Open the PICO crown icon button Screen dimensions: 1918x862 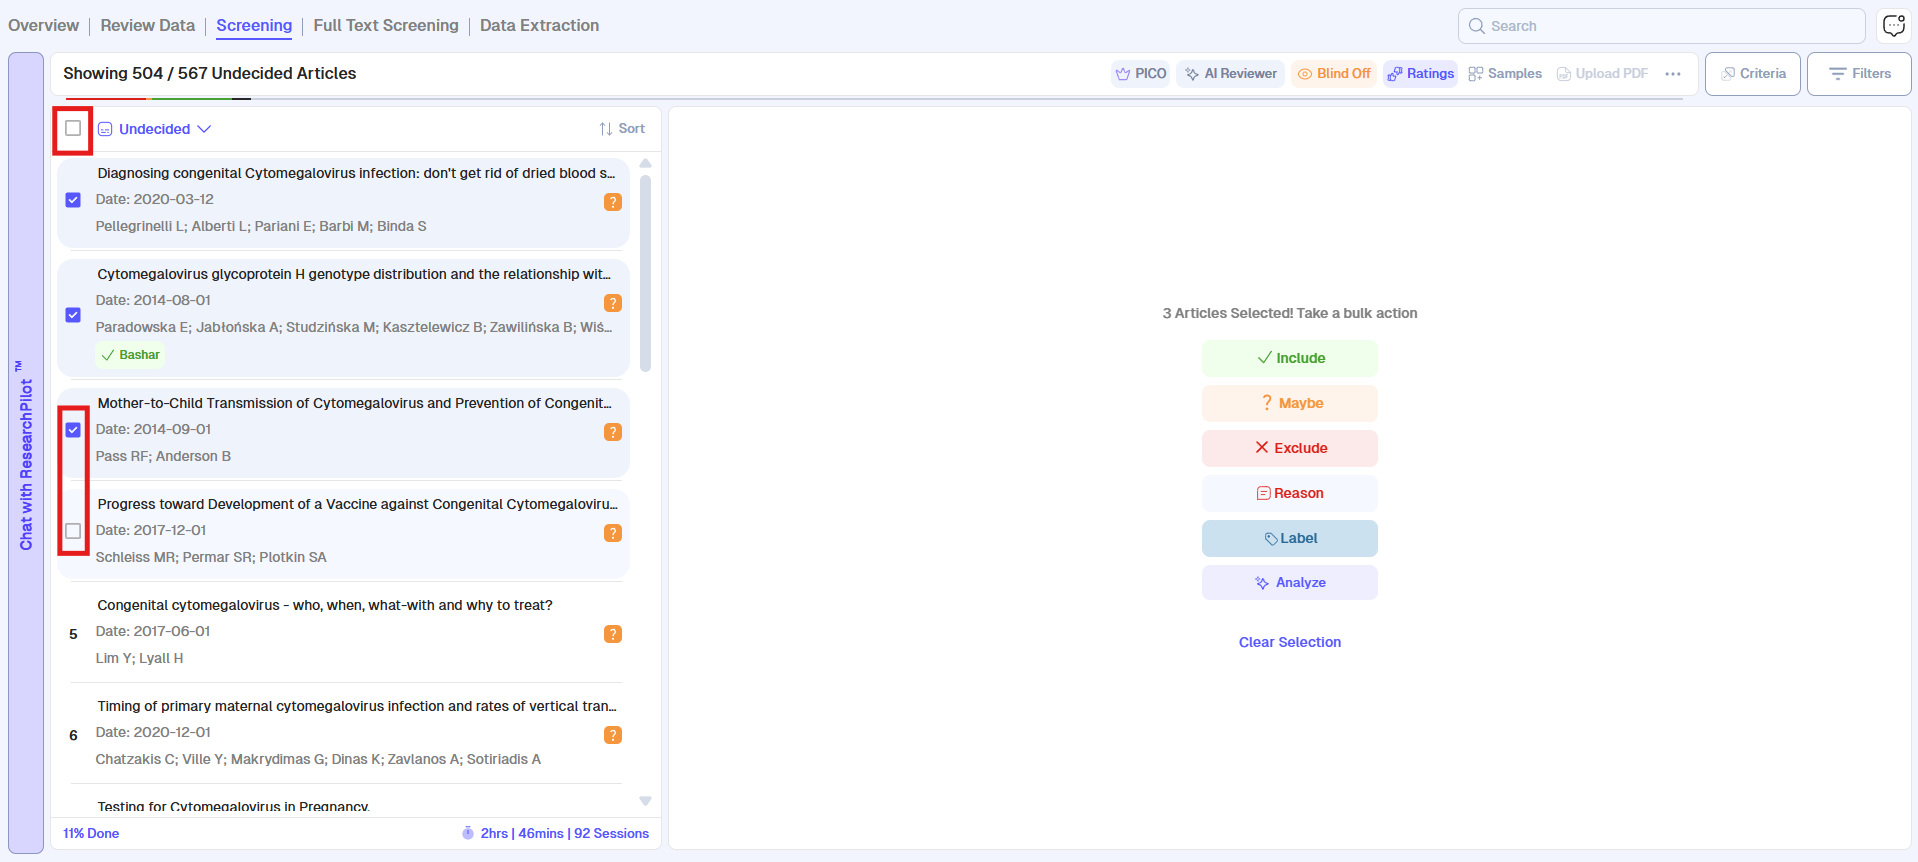click(x=1140, y=74)
